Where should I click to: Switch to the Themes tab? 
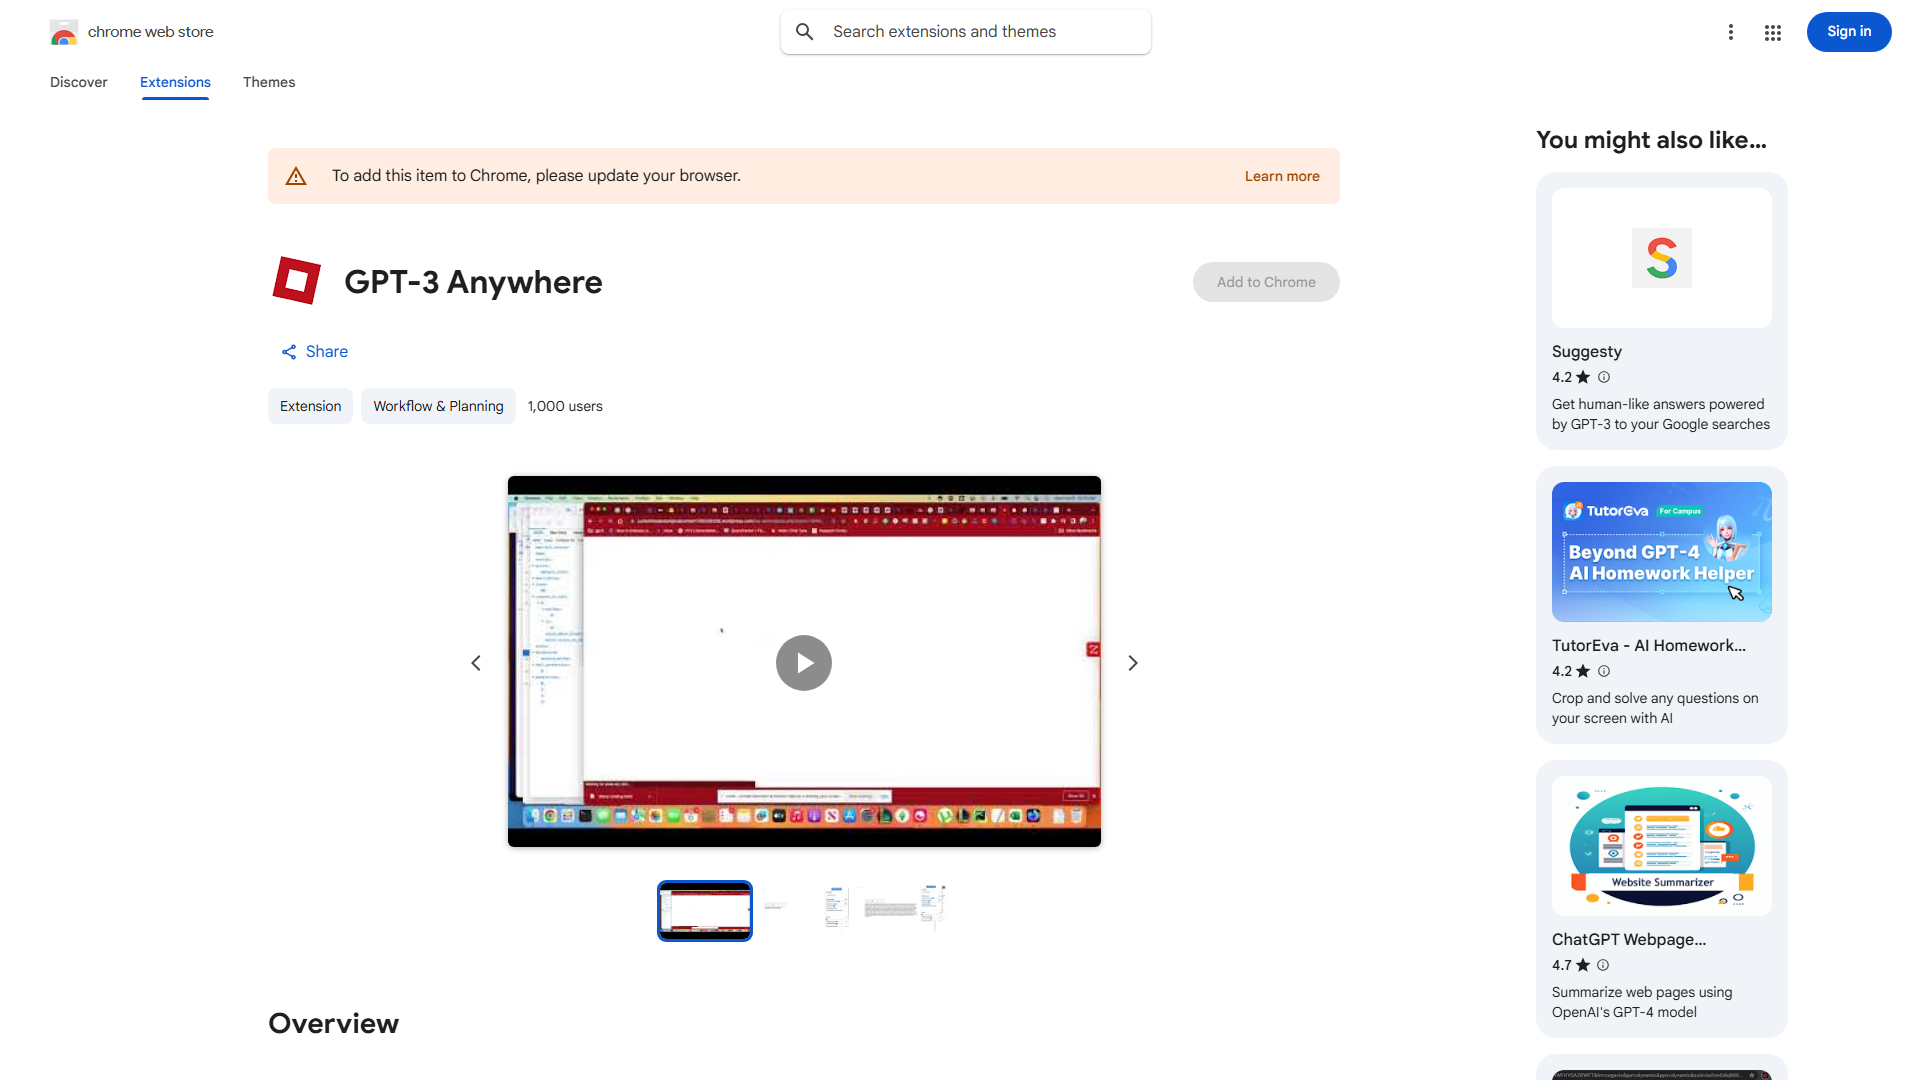(x=268, y=82)
